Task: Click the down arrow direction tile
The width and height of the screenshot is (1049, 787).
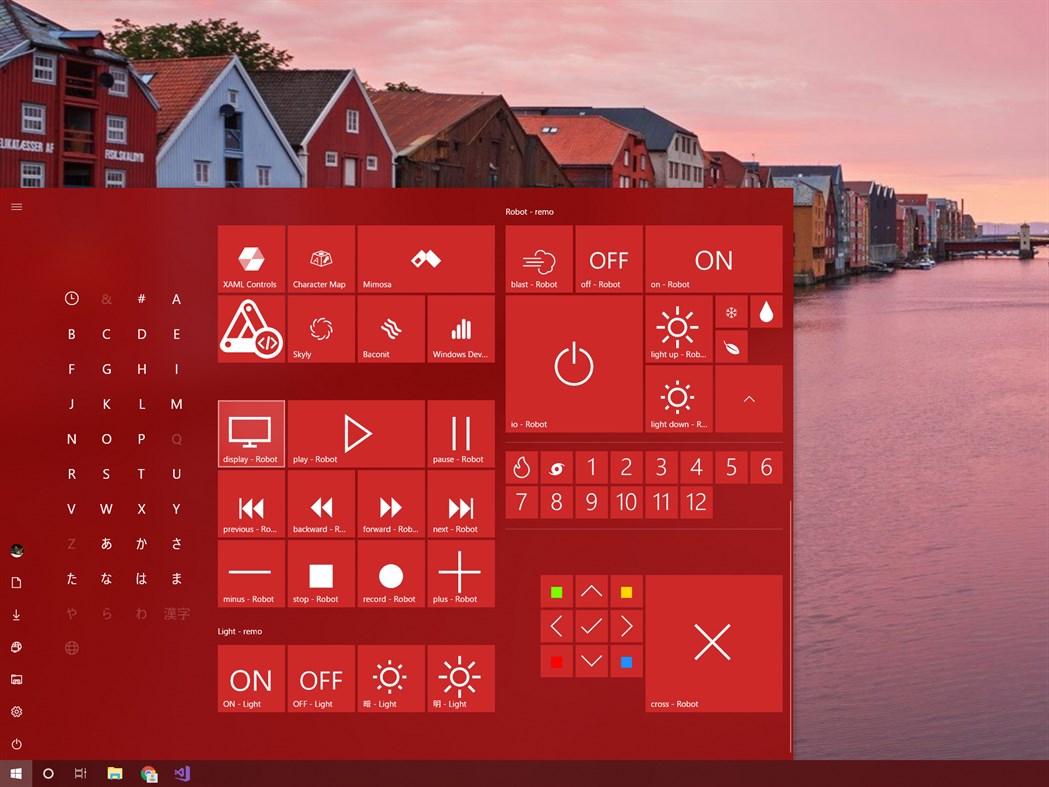Action: pos(591,662)
